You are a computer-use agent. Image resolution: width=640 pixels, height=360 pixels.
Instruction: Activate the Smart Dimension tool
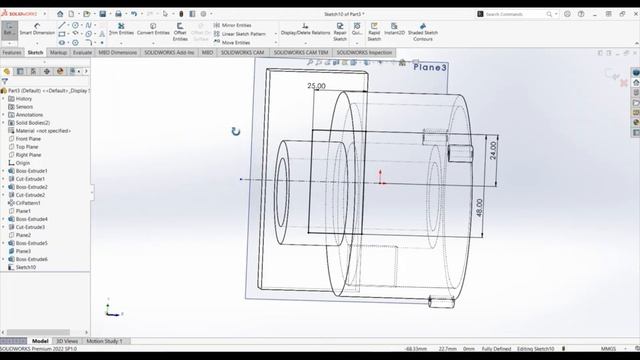click(x=37, y=29)
